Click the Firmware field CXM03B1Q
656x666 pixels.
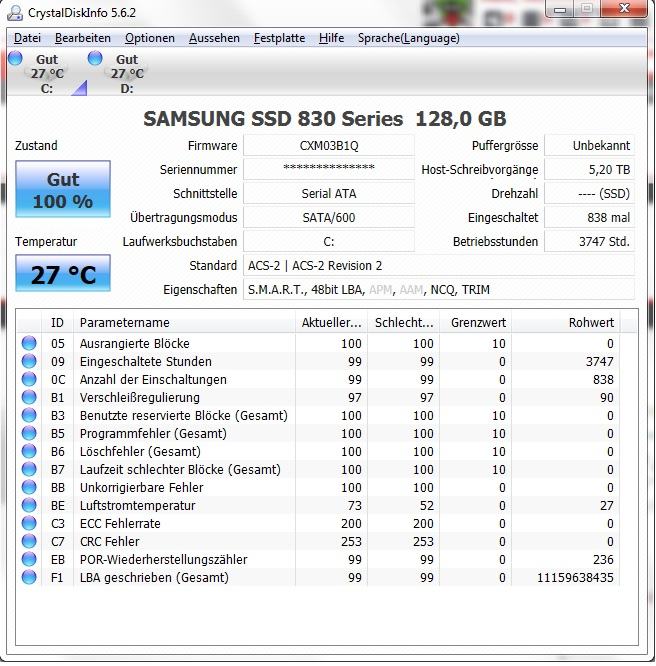click(x=329, y=146)
